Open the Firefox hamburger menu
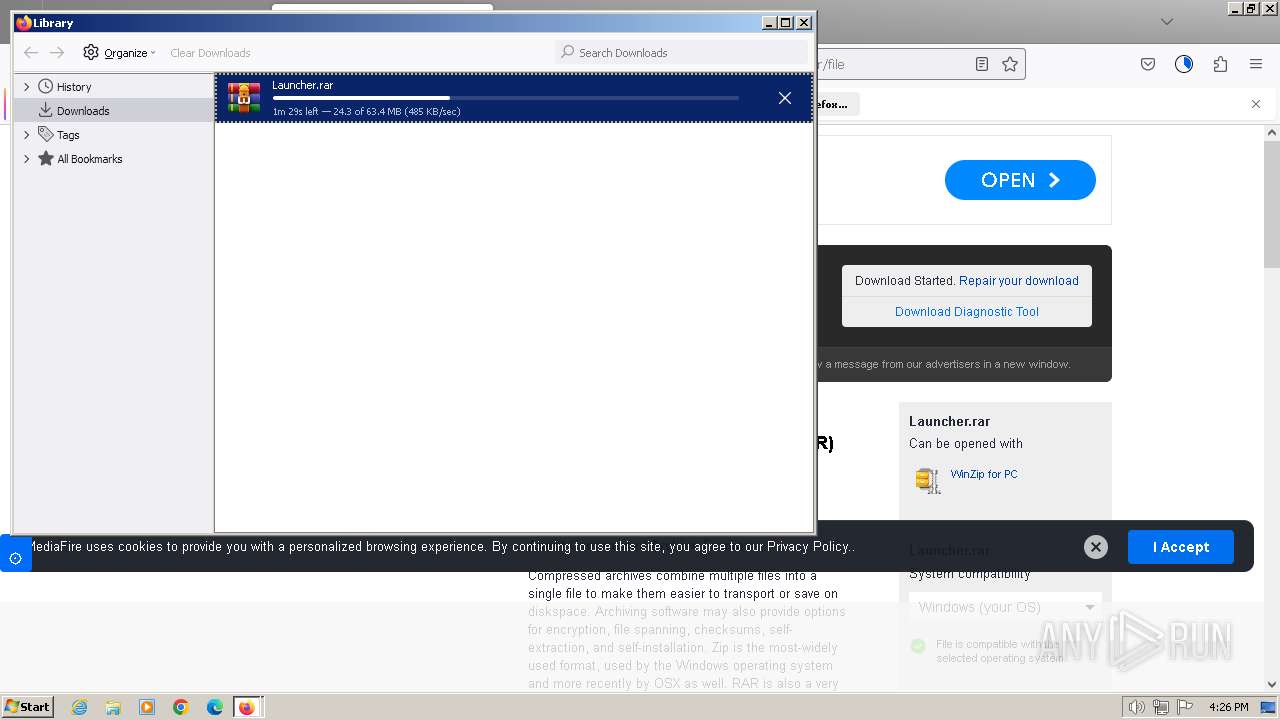Screen dimensions: 1280x720 pos(1256,64)
